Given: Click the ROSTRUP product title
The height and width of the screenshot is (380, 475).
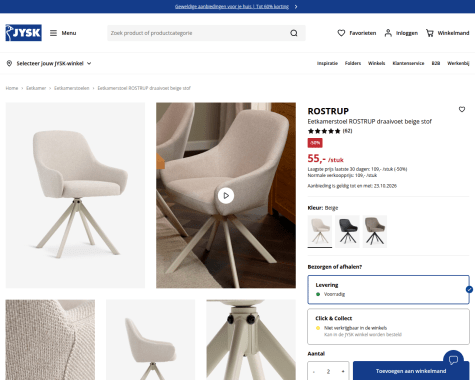Looking at the screenshot, I should click(328, 111).
